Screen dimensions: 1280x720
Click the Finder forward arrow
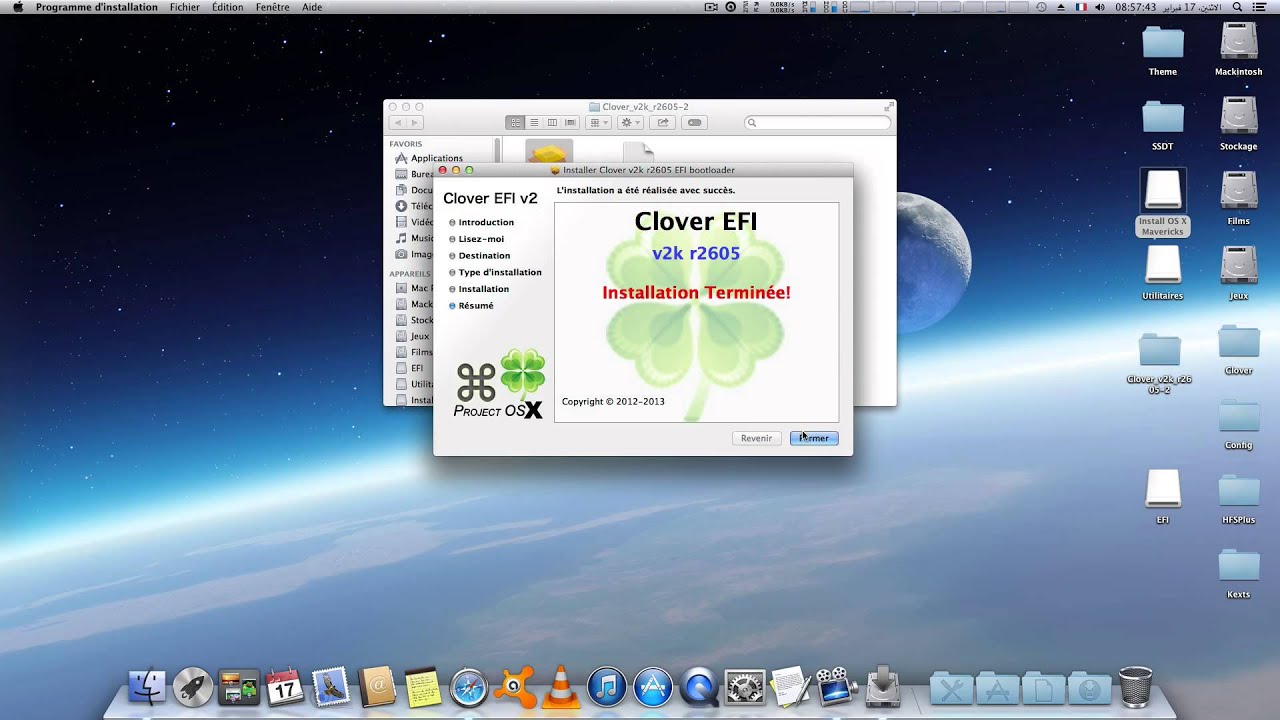[x=415, y=122]
